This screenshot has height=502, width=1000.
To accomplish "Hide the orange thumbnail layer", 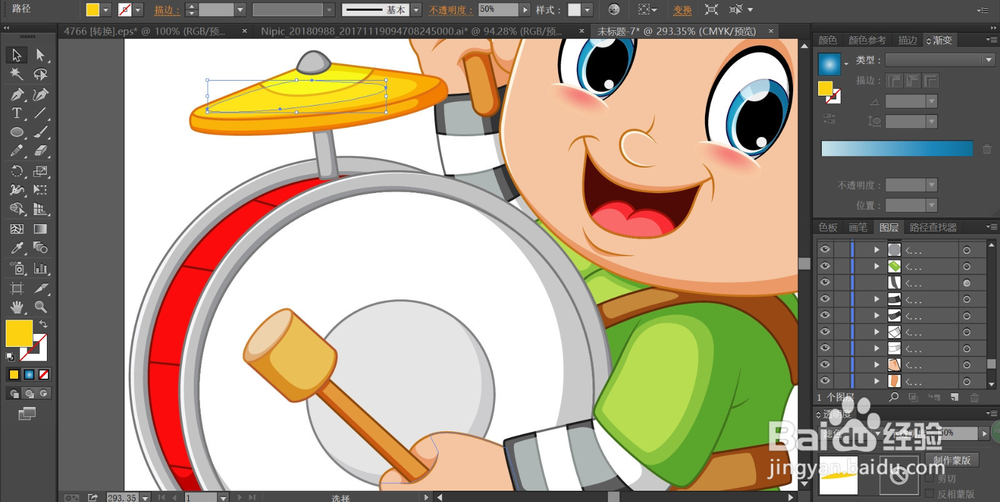I will (x=825, y=381).
